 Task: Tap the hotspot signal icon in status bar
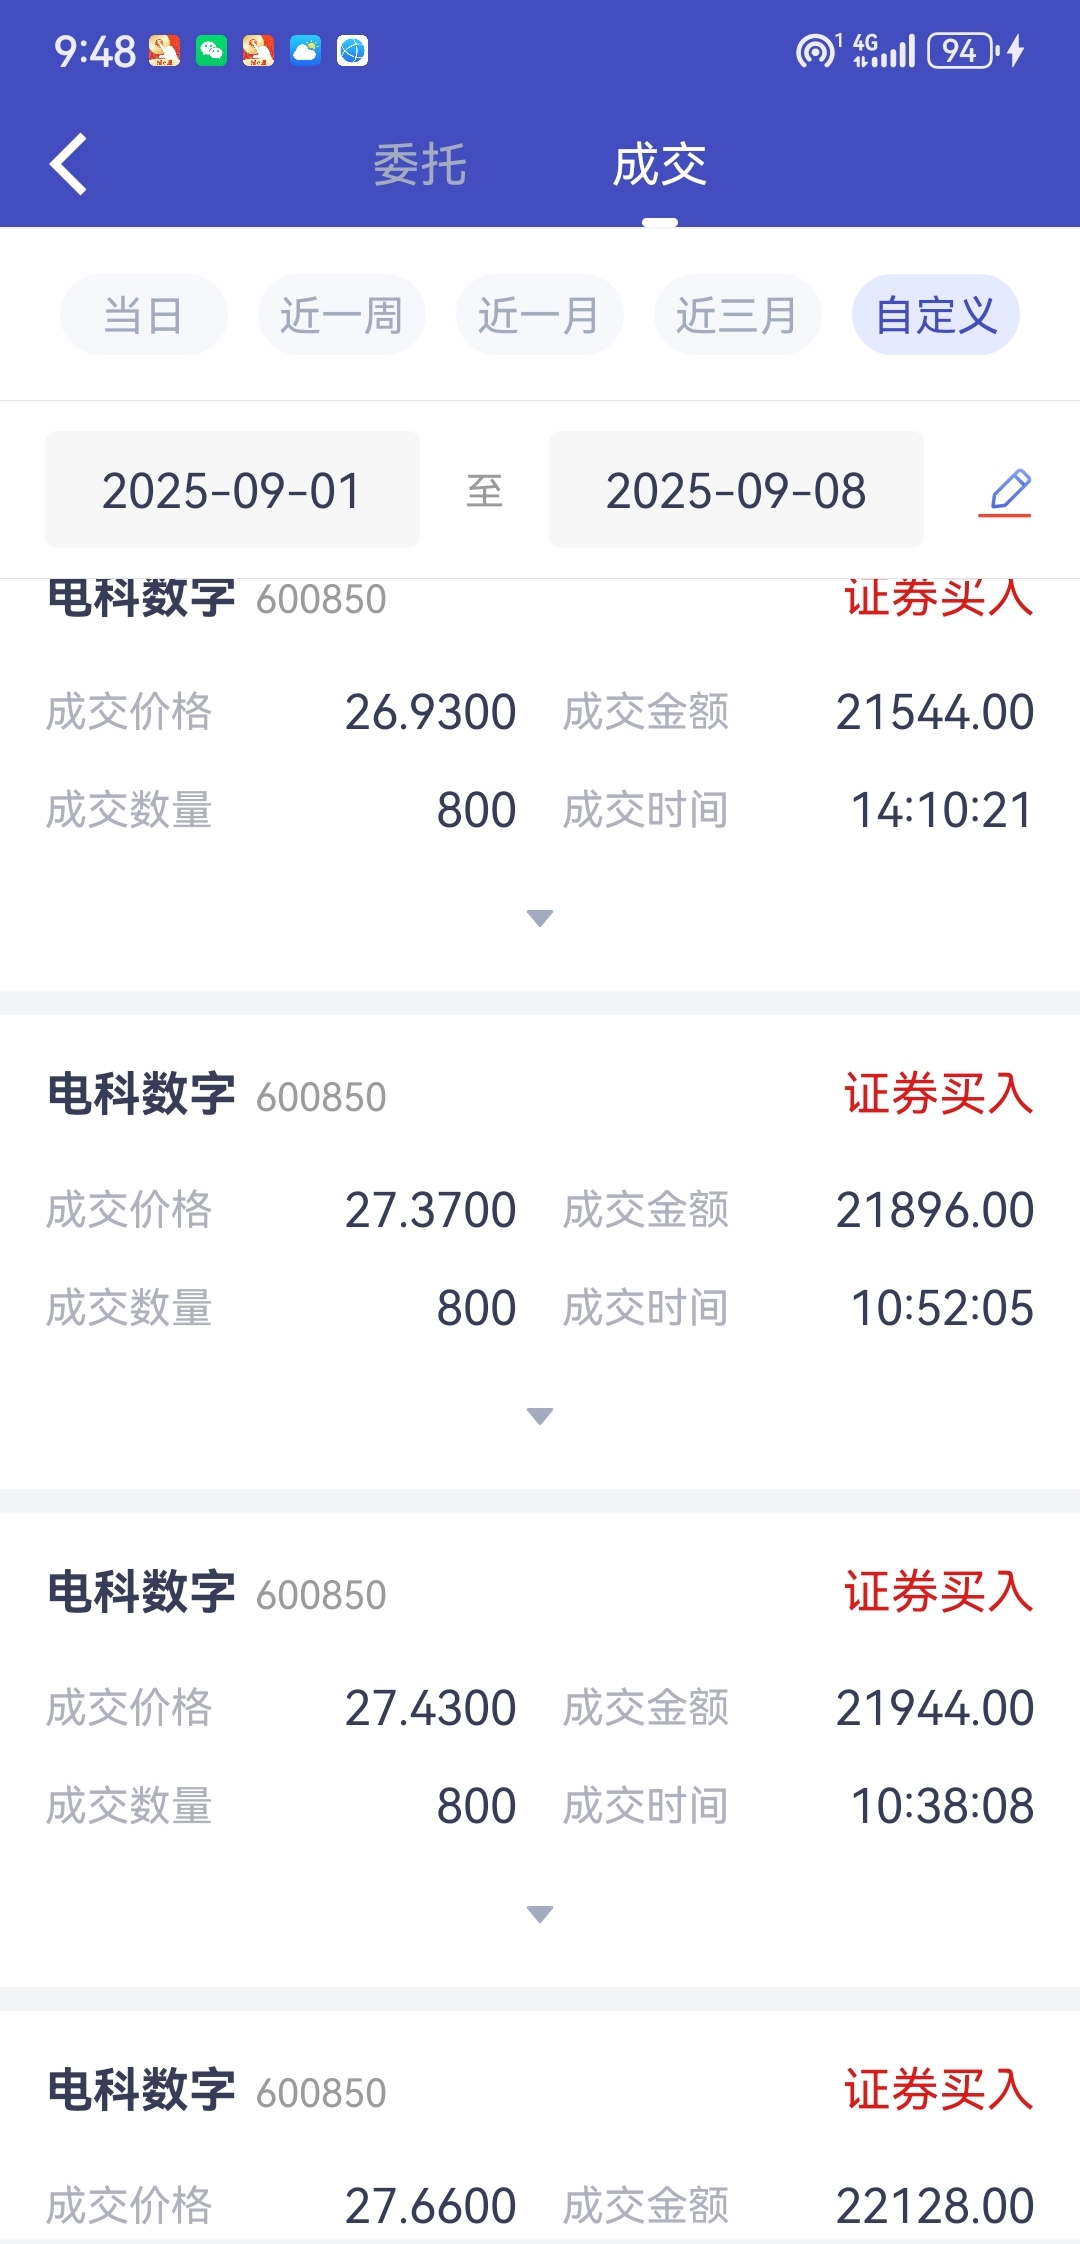pyautogui.click(x=817, y=50)
